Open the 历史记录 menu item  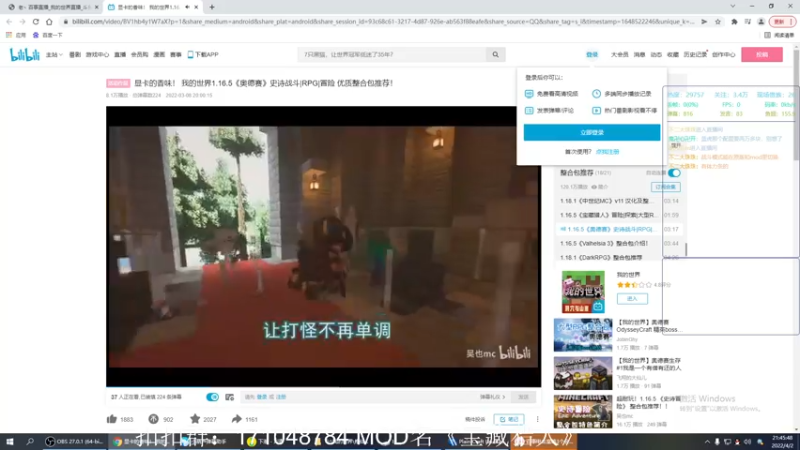coord(695,55)
